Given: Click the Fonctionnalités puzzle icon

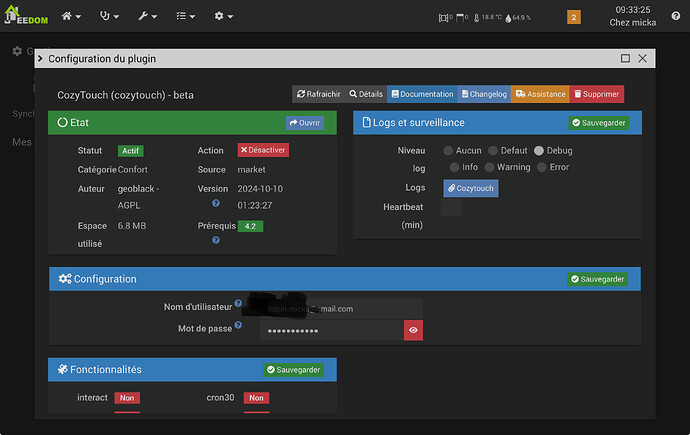Looking at the screenshot, I should (x=62, y=369).
